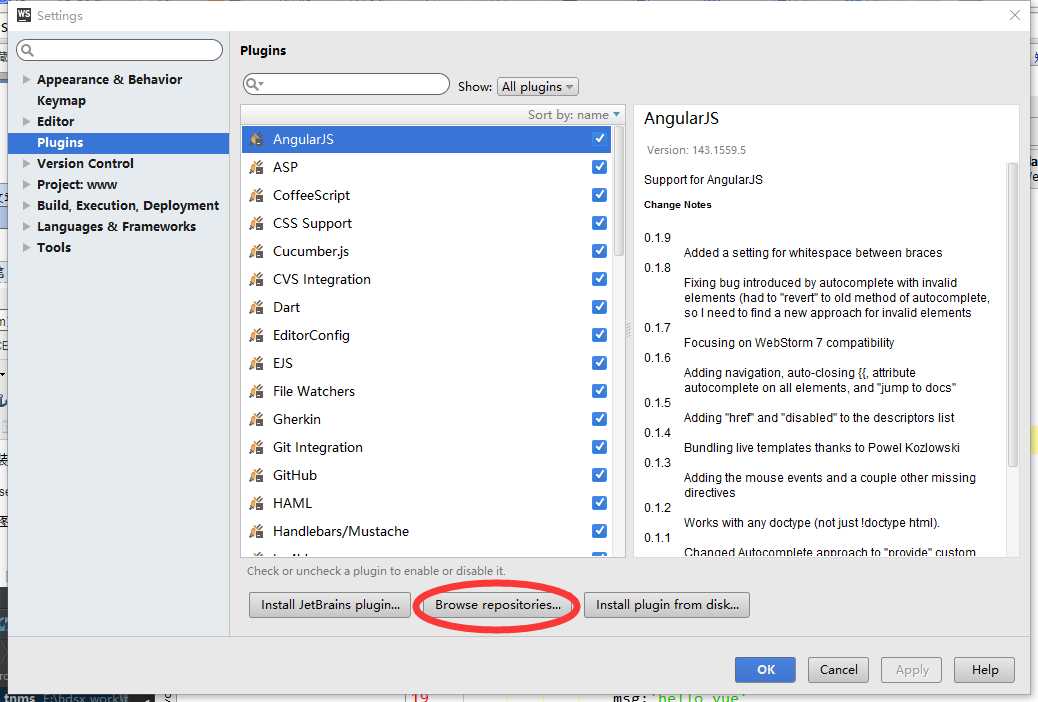Uncheck the ASP plugin
Viewport: 1038px width, 702px height.
pos(599,167)
